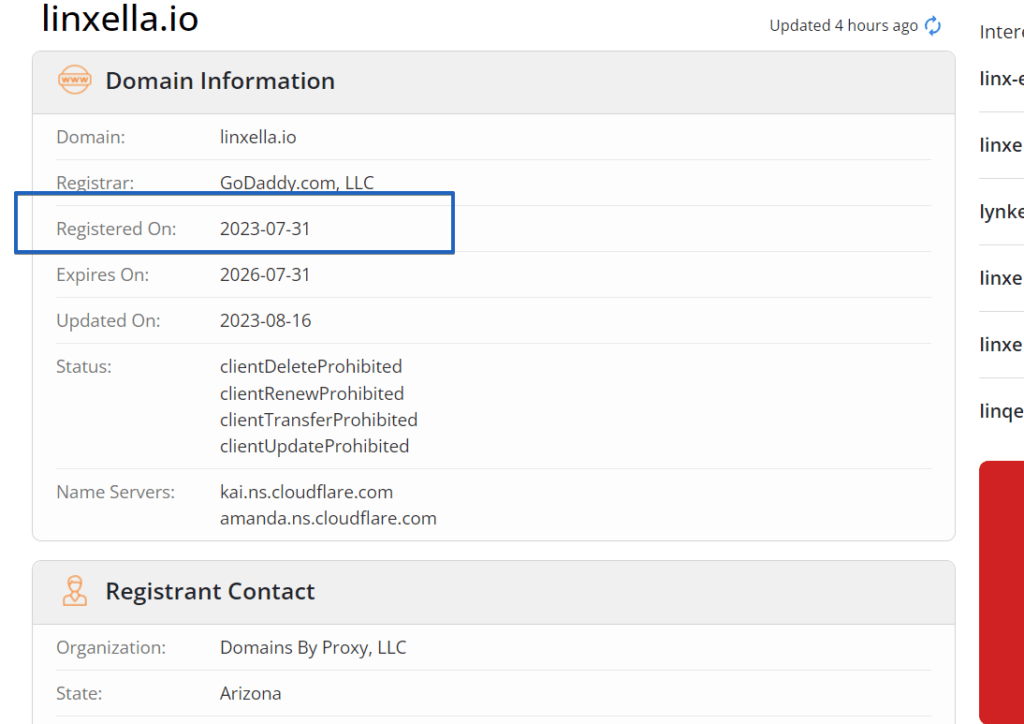Click the clientRenewProhibited status
Viewport: 1024px width, 724px height.
312,393
